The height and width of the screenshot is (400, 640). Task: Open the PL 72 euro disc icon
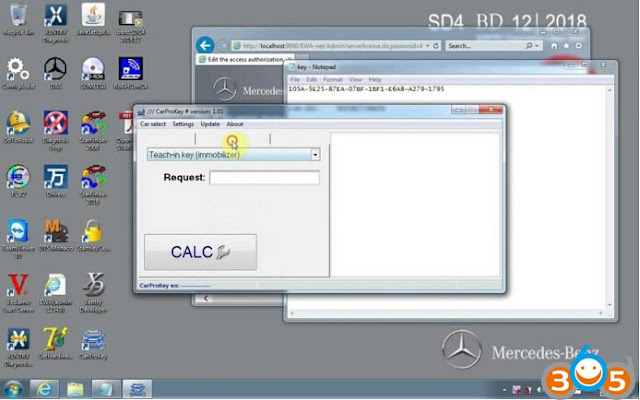18,181
